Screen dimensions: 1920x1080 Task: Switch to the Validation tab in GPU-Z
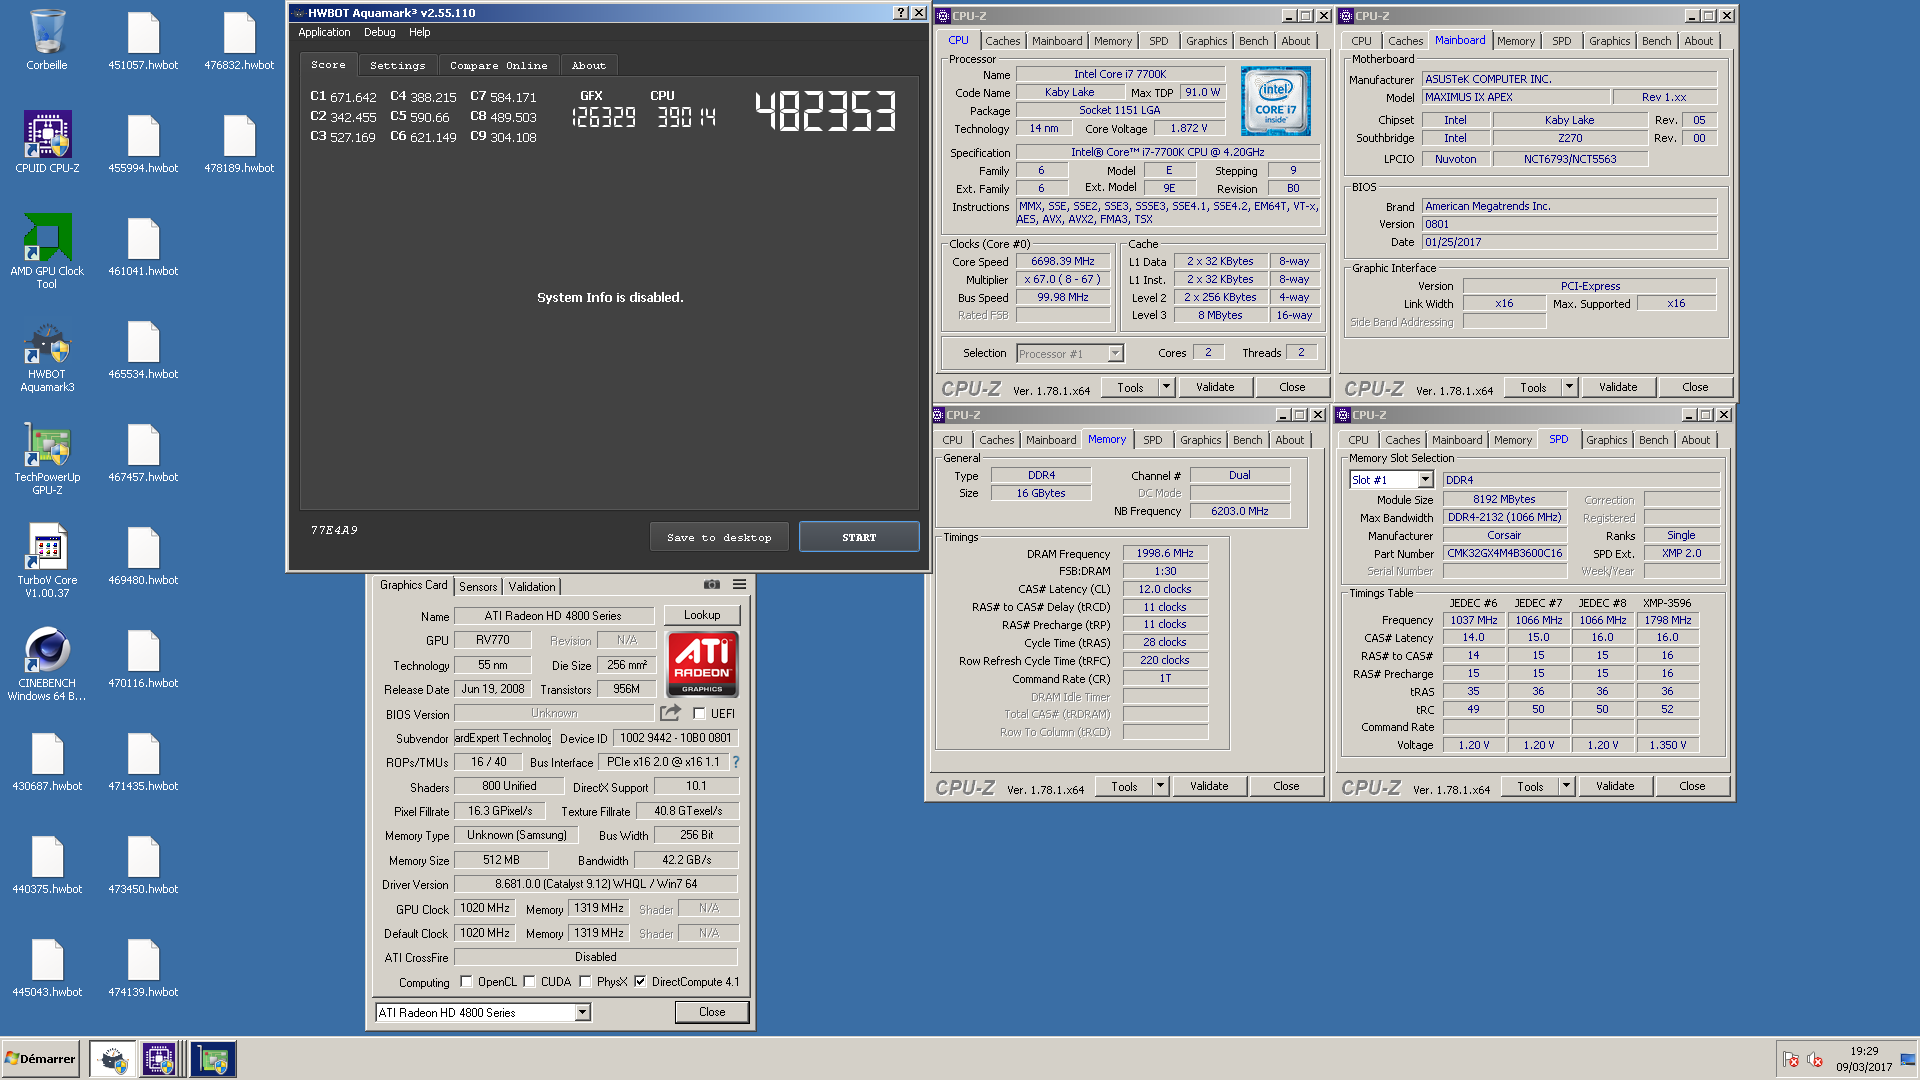pyautogui.click(x=532, y=587)
